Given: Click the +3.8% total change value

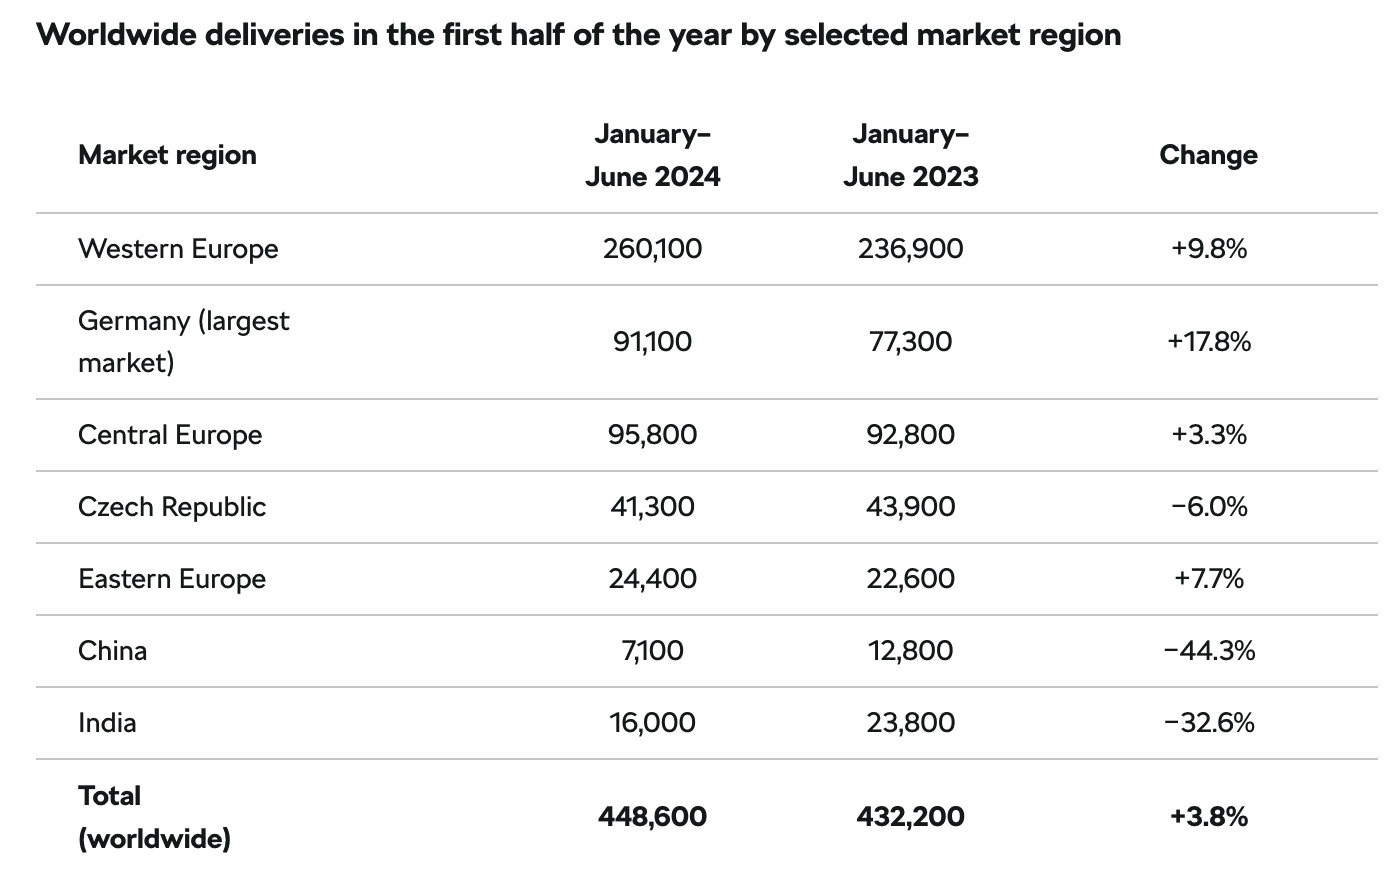Looking at the screenshot, I should [1208, 817].
